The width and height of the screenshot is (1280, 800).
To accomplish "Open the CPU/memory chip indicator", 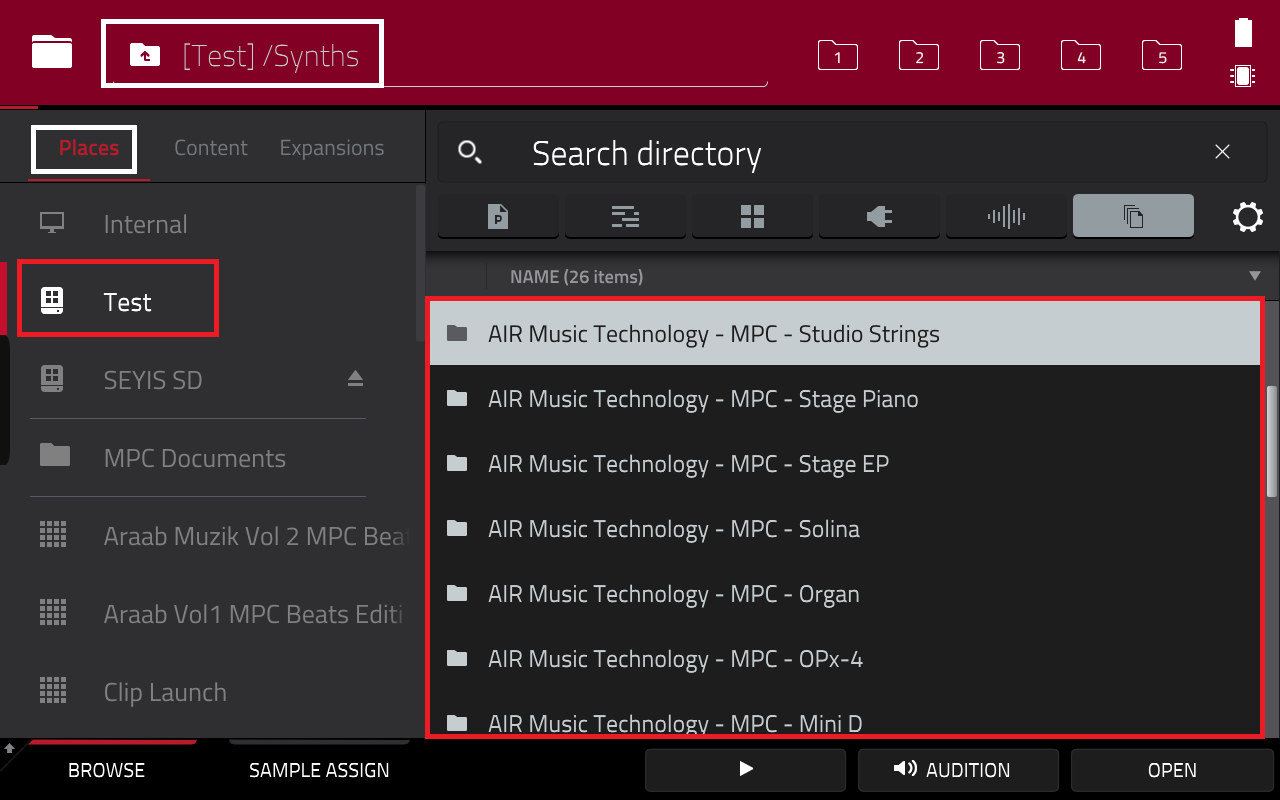I will [x=1243, y=76].
